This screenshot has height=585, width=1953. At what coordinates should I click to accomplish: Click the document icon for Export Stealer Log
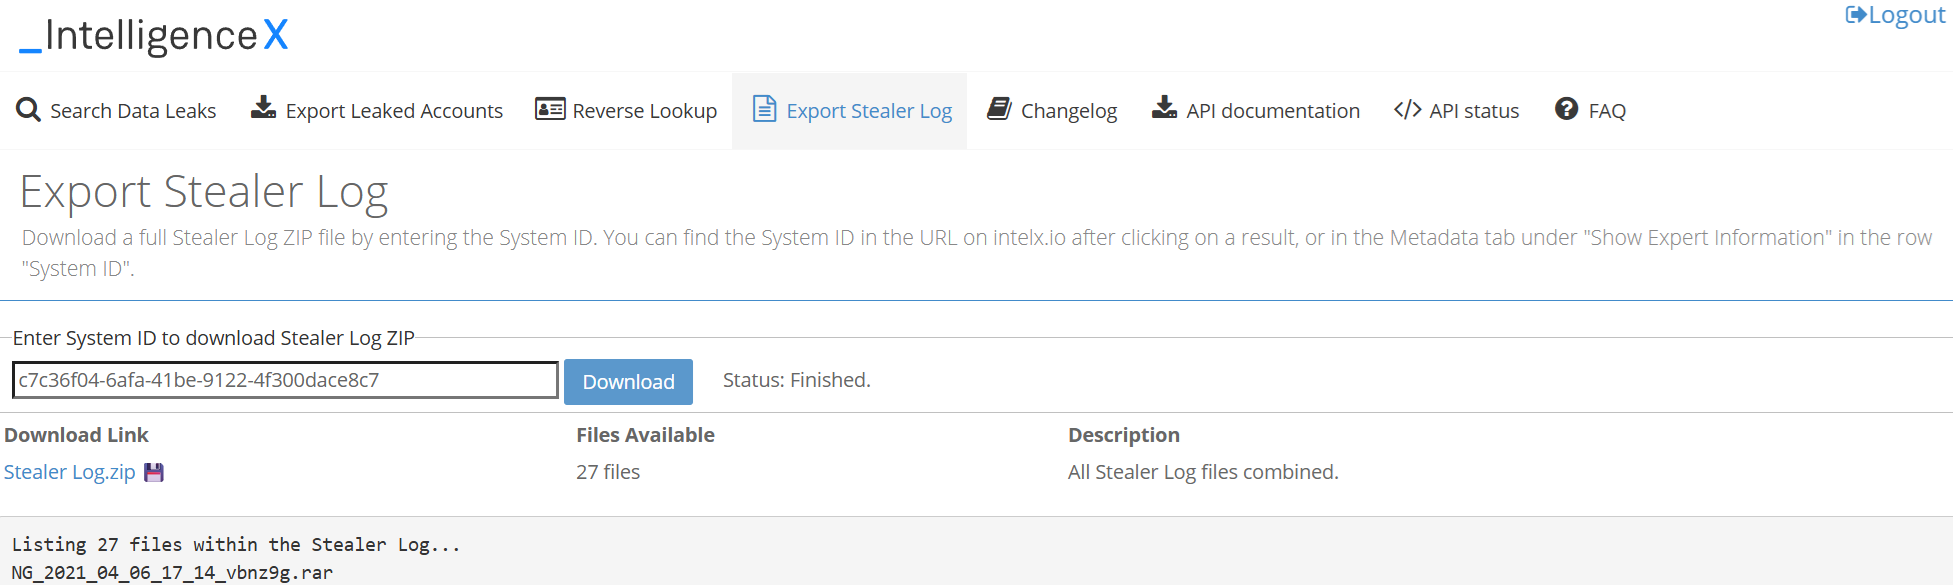764,109
